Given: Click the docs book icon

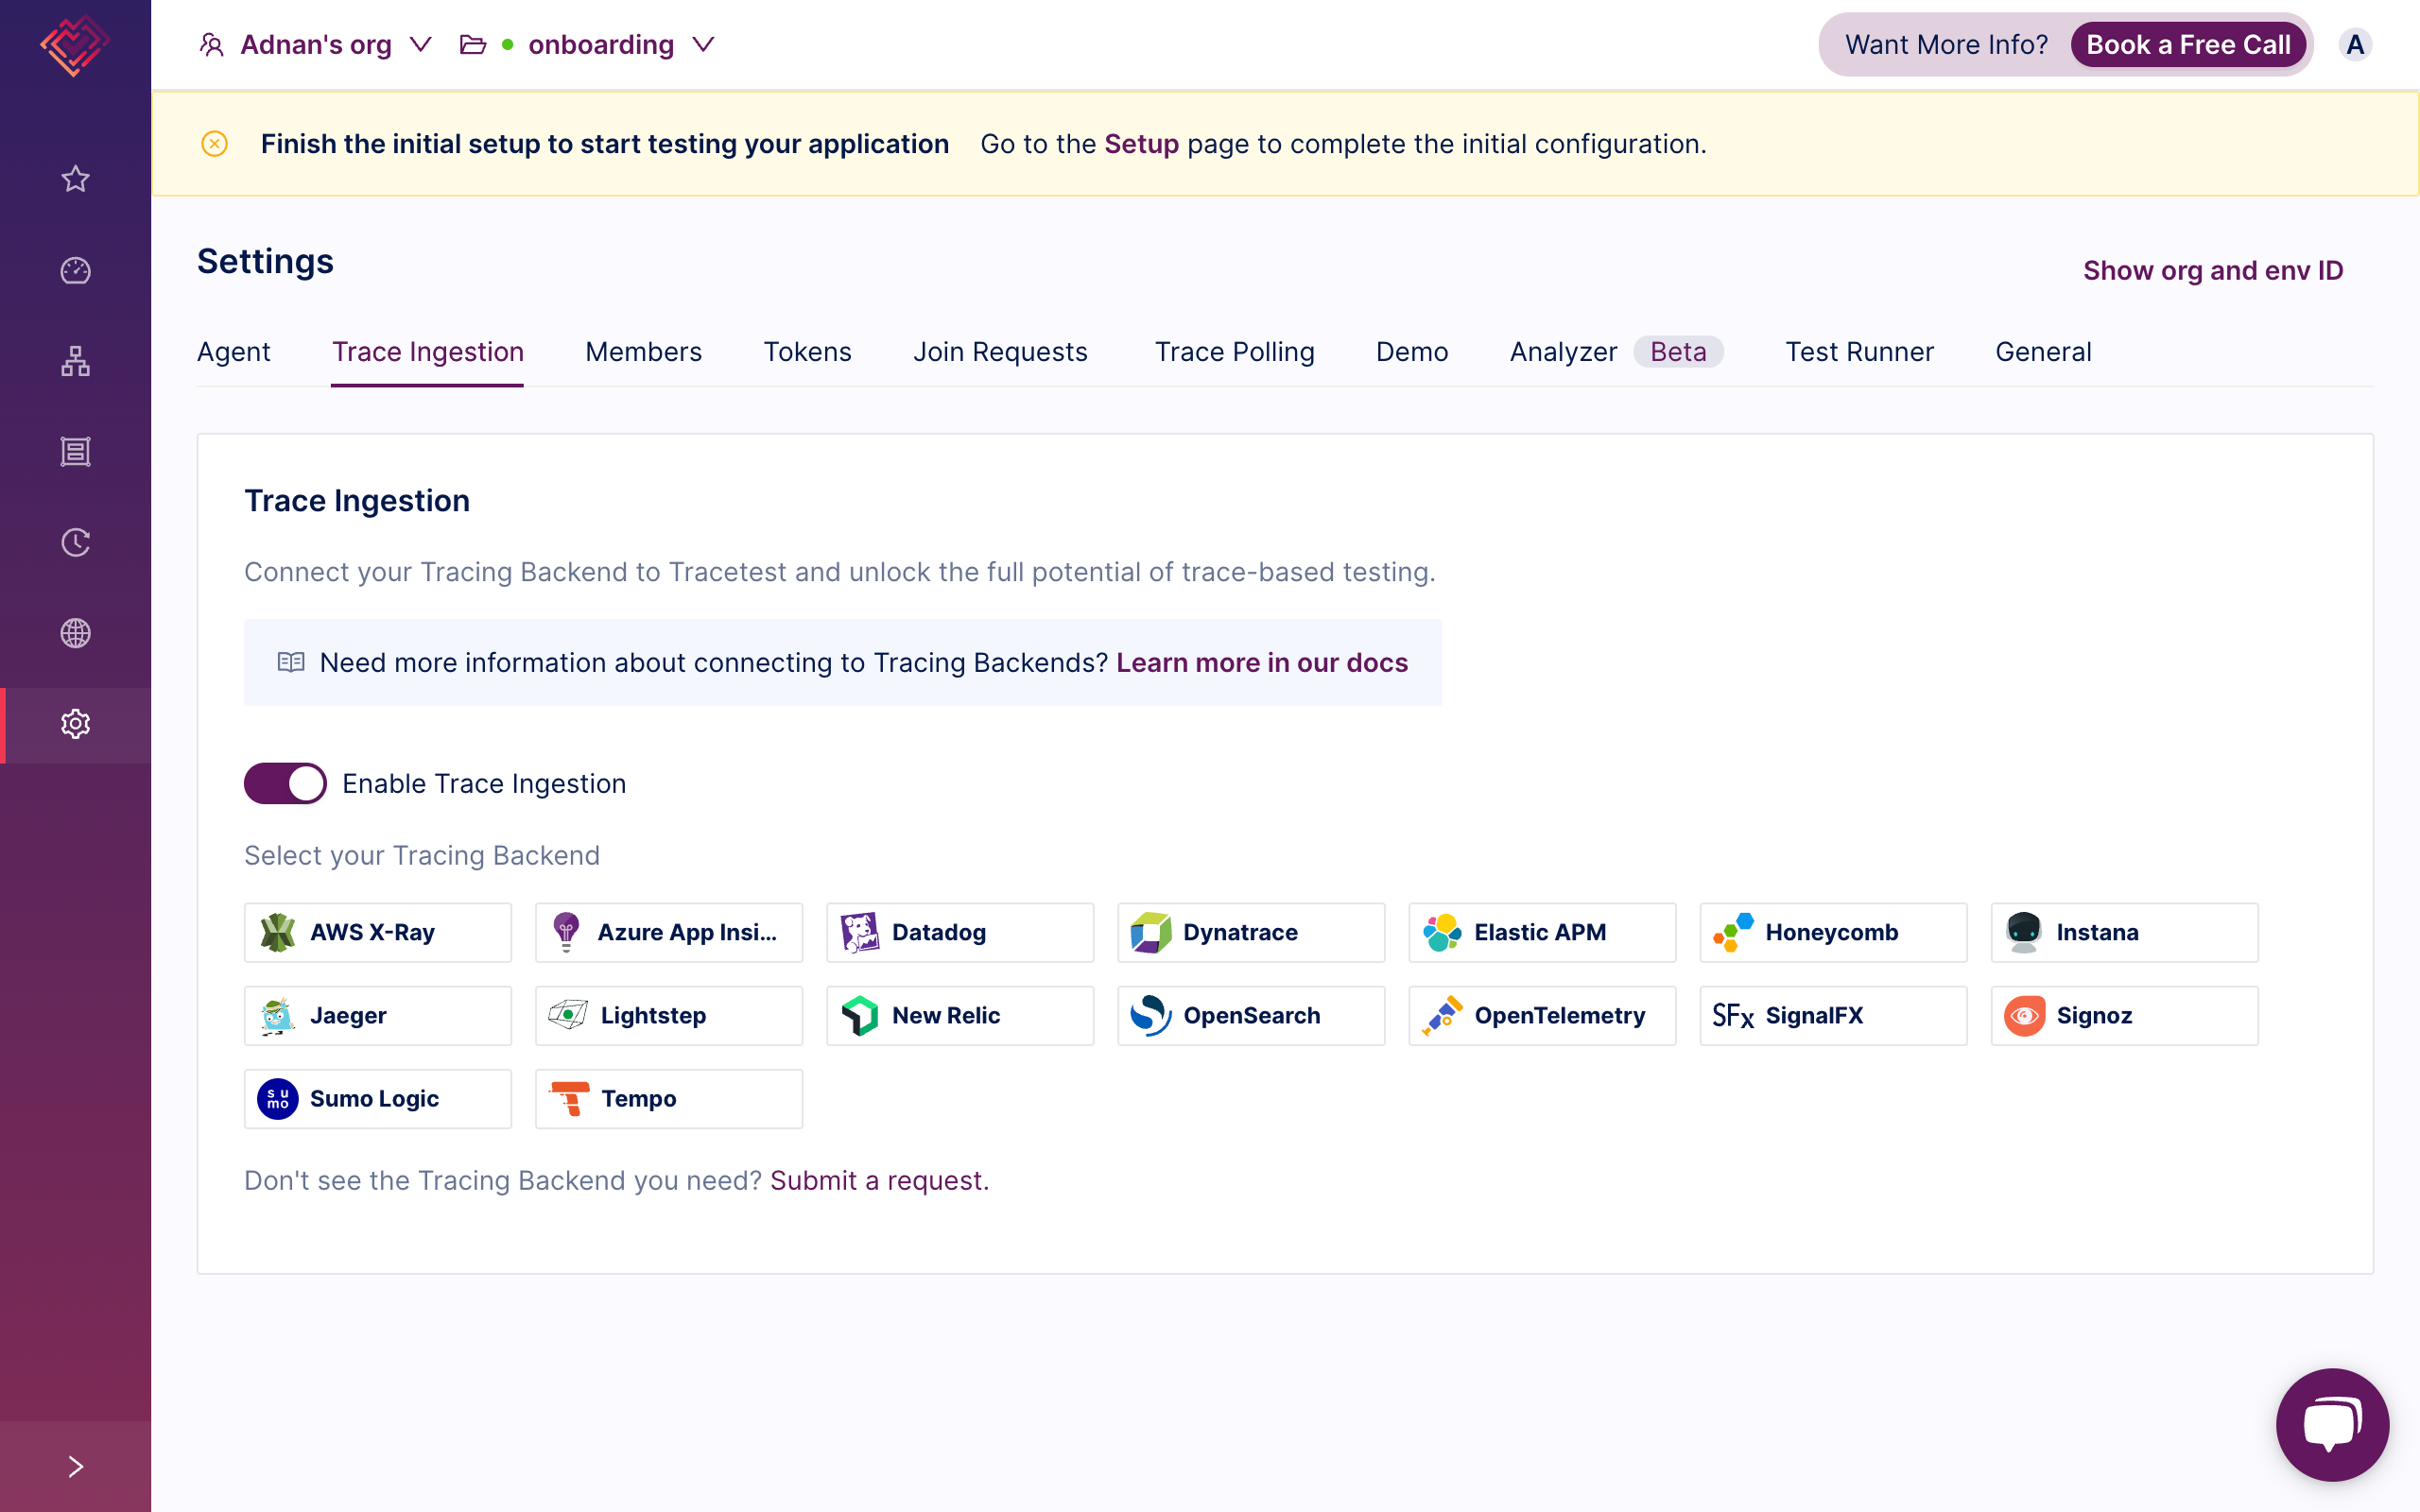Looking at the screenshot, I should 291,662.
